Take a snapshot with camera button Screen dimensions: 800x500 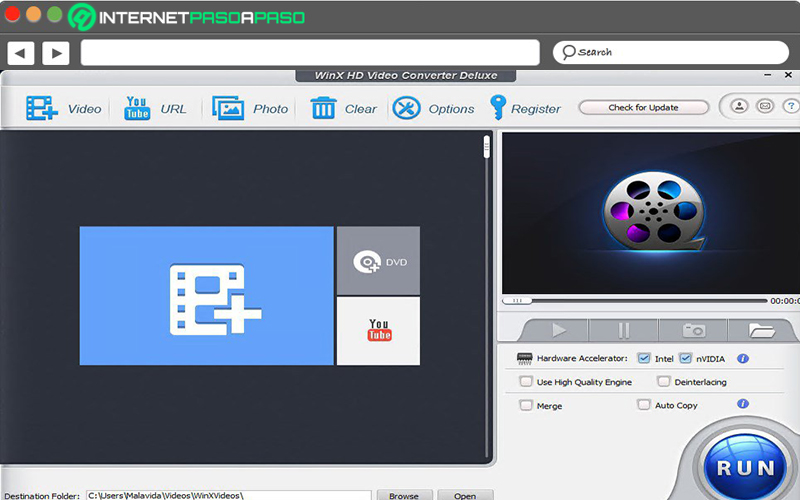pos(693,331)
